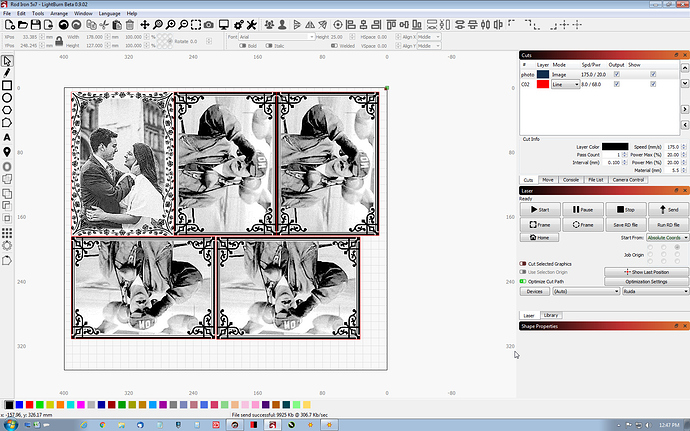The height and width of the screenshot is (431, 690).
Task: Click the Pan four-arrow icon
Action: coord(145,25)
